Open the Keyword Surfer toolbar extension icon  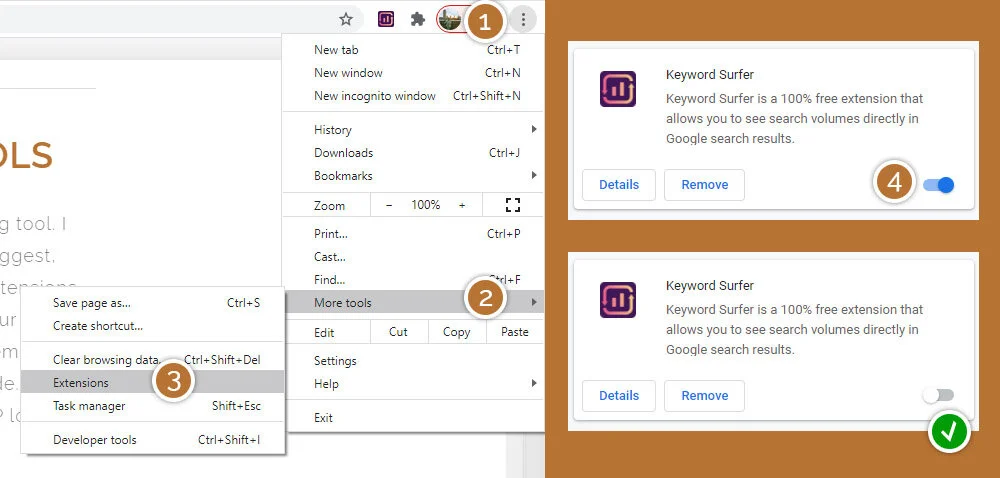click(x=386, y=19)
